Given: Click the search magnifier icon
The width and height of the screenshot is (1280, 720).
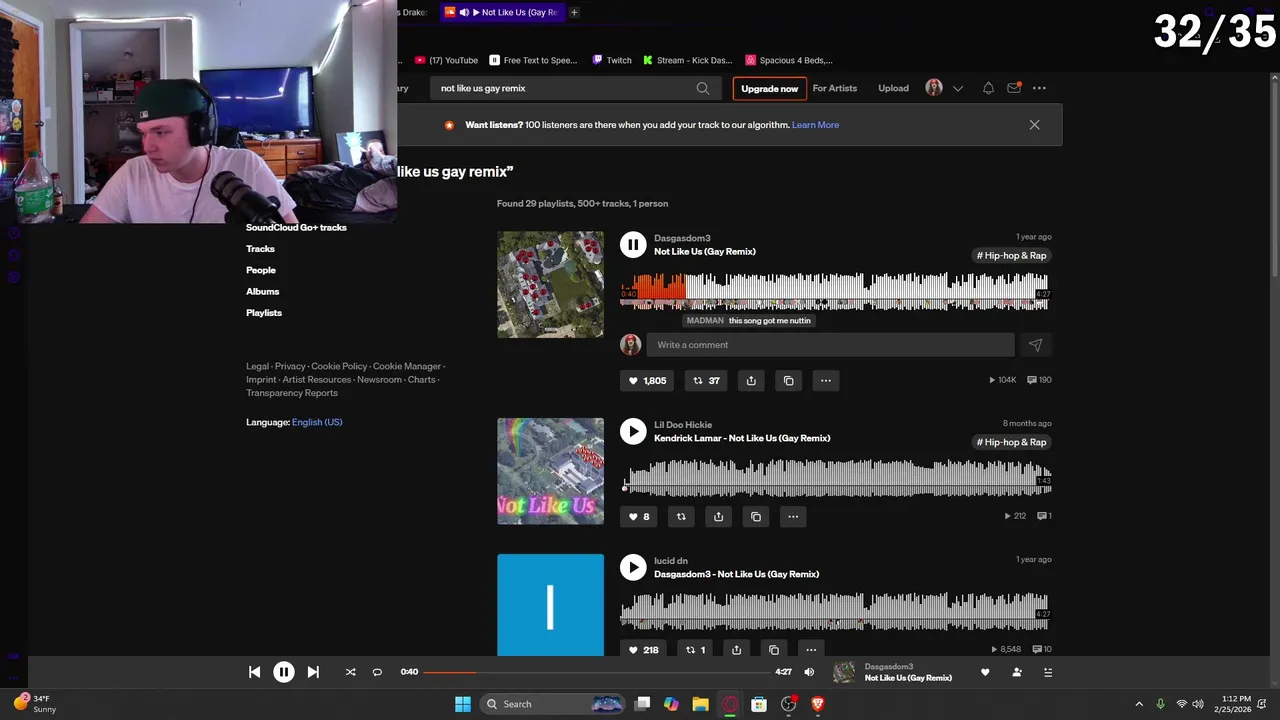Looking at the screenshot, I should tap(703, 88).
